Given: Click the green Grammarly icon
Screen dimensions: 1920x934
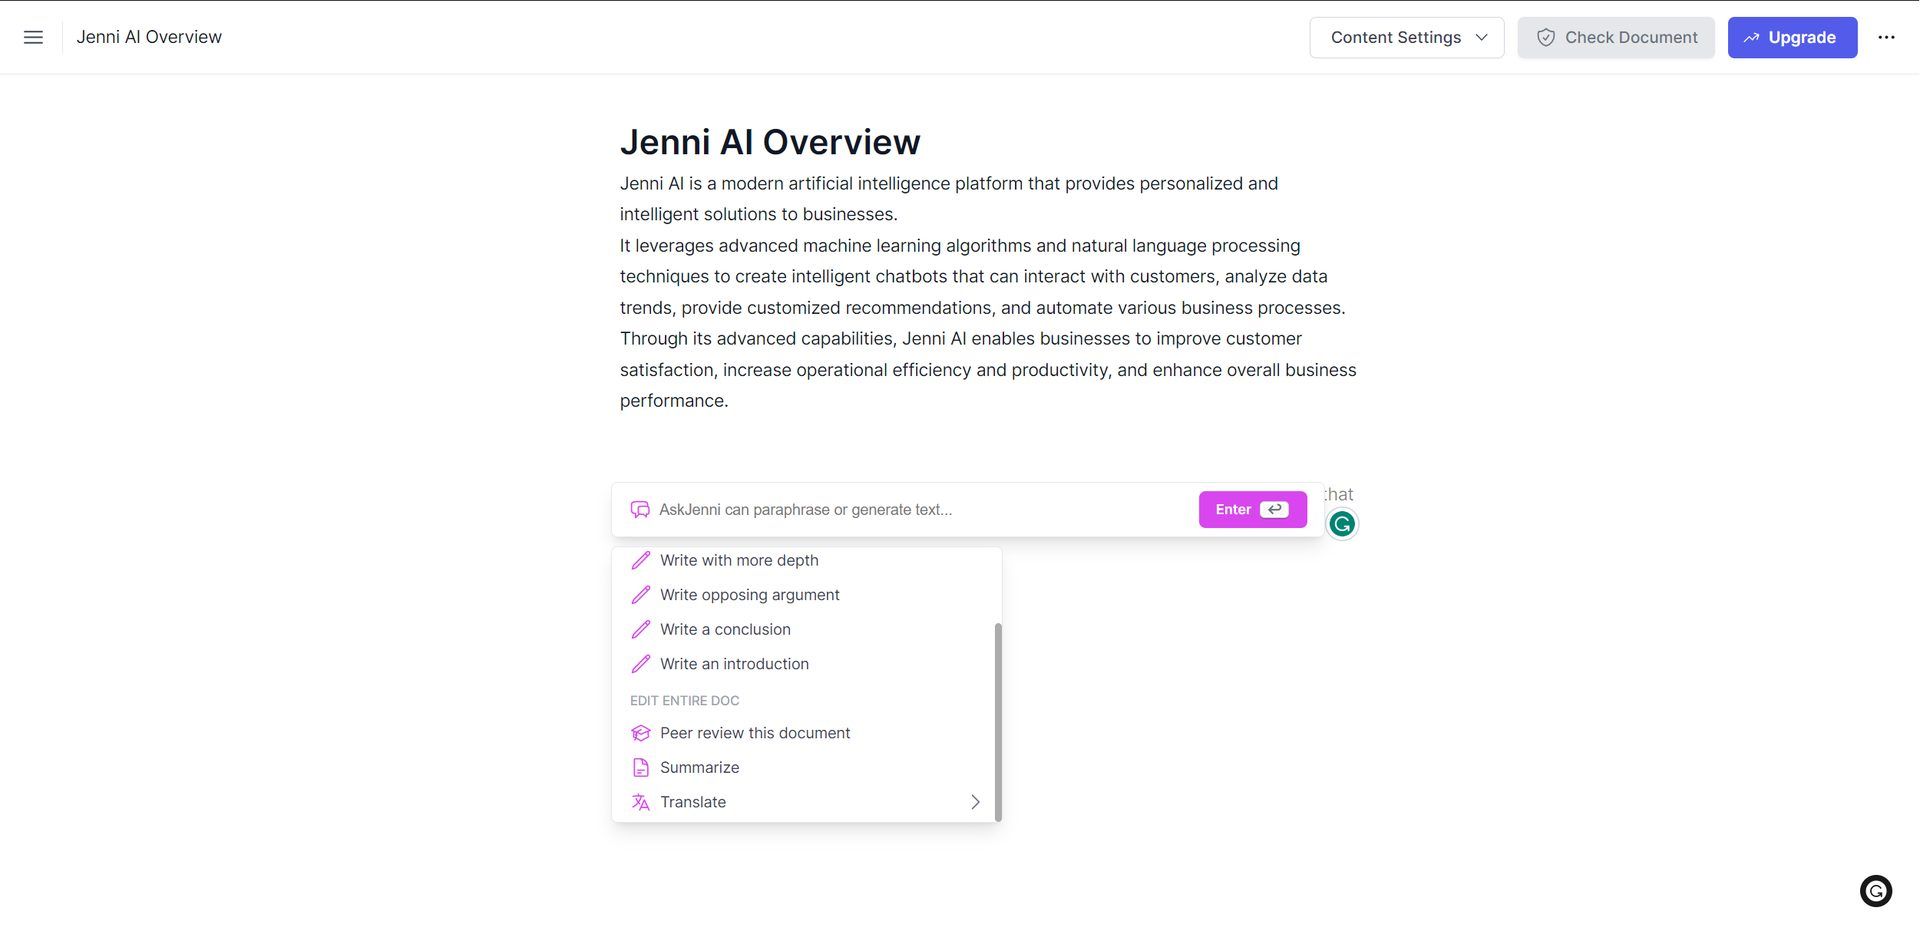Looking at the screenshot, I should 1342,523.
